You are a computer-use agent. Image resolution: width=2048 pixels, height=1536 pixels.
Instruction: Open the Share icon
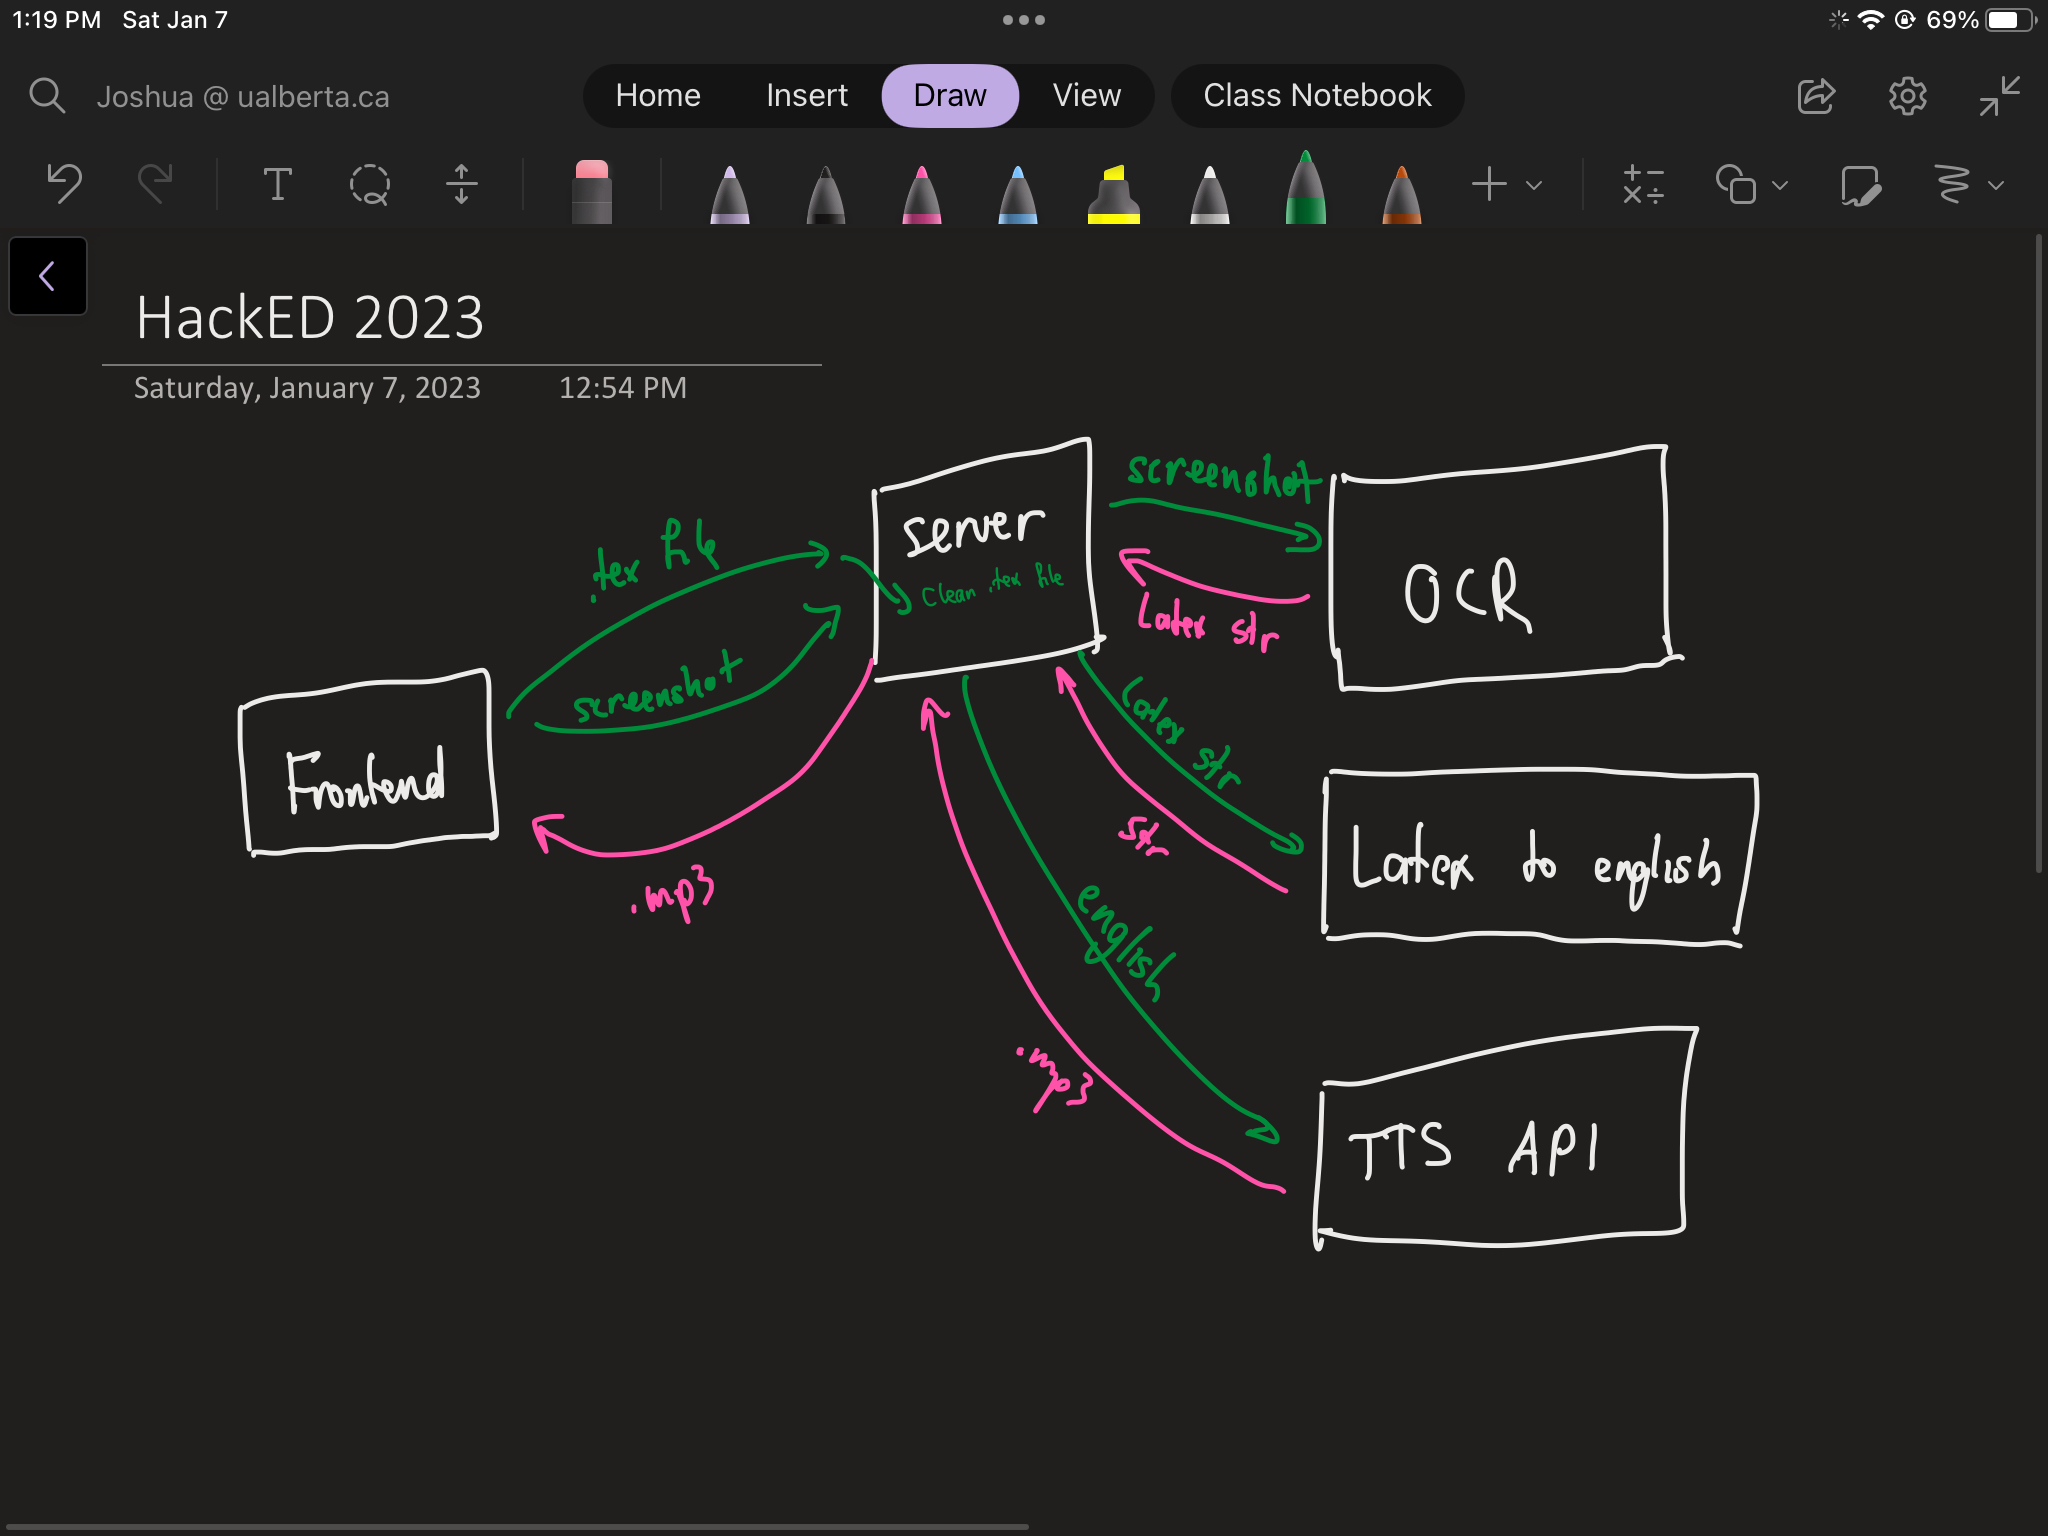pyautogui.click(x=1816, y=96)
